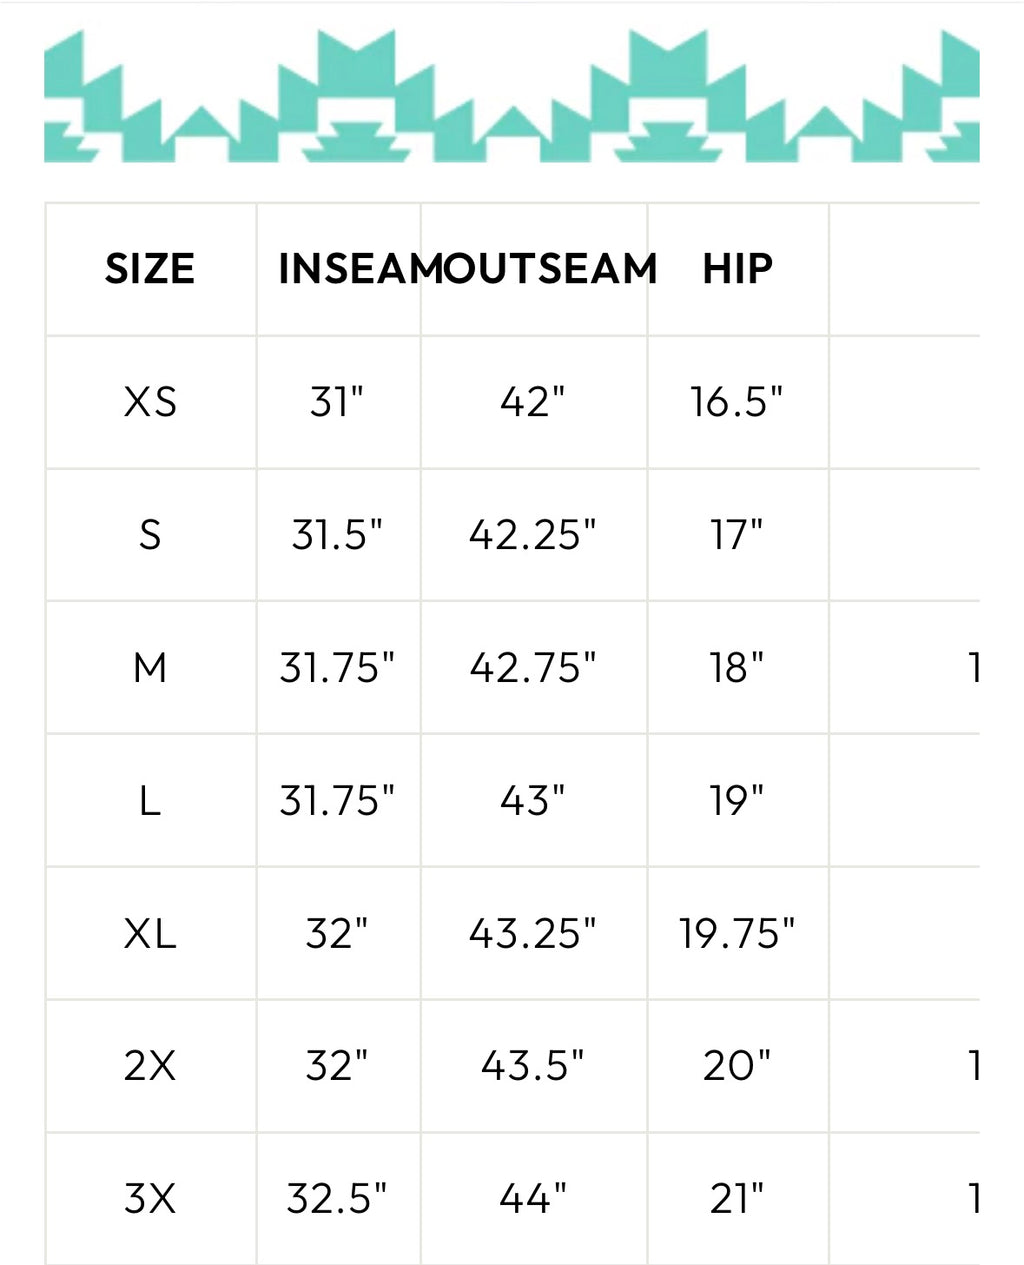This screenshot has width=1024, height=1265.
Task: Click the 2X outseam value 43.5"
Action: tap(532, 1065)
